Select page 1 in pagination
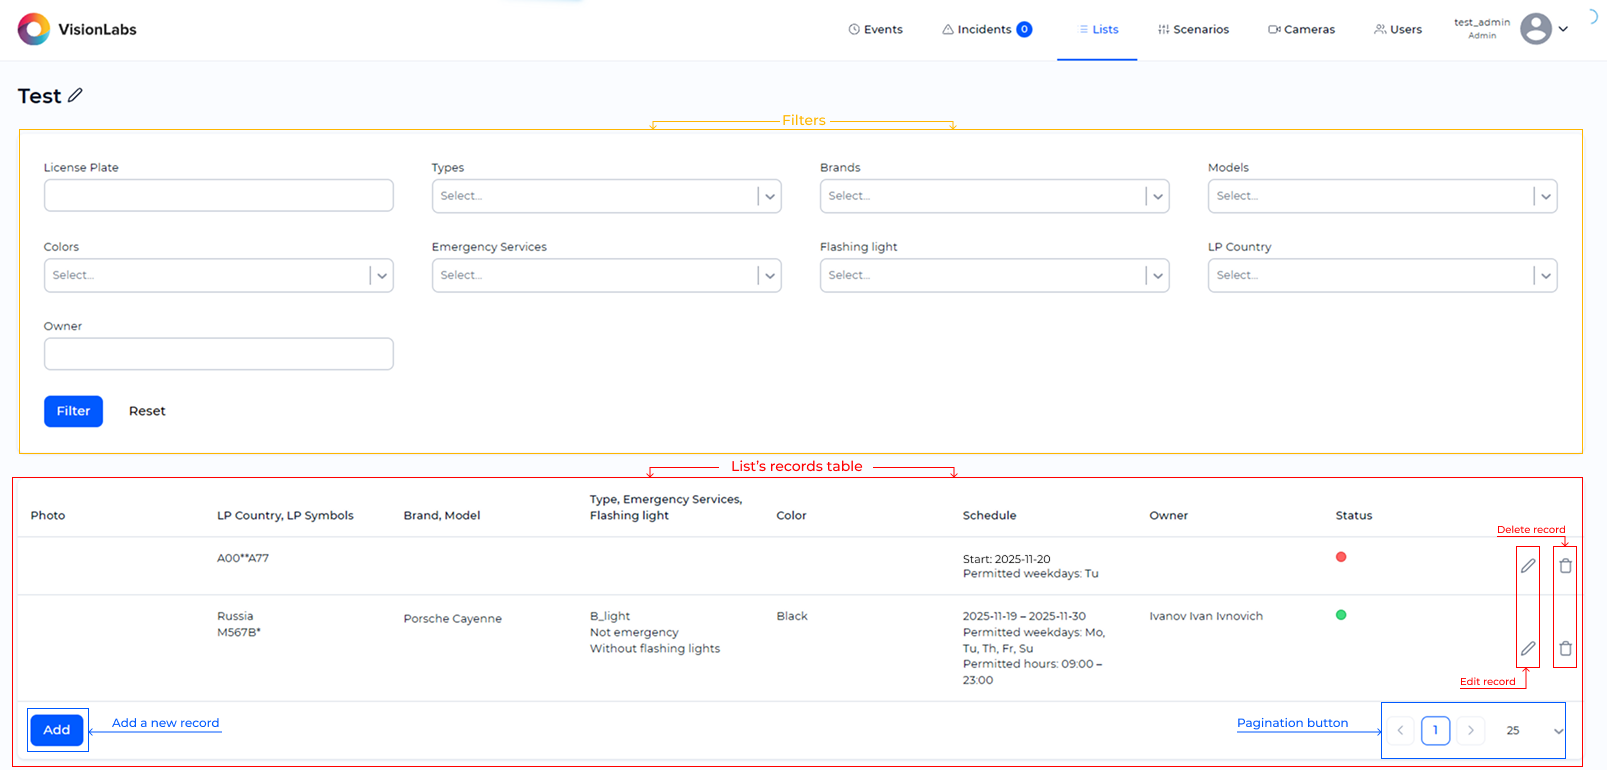The width and height of the screenshot is (1607, 770). 1435,730
